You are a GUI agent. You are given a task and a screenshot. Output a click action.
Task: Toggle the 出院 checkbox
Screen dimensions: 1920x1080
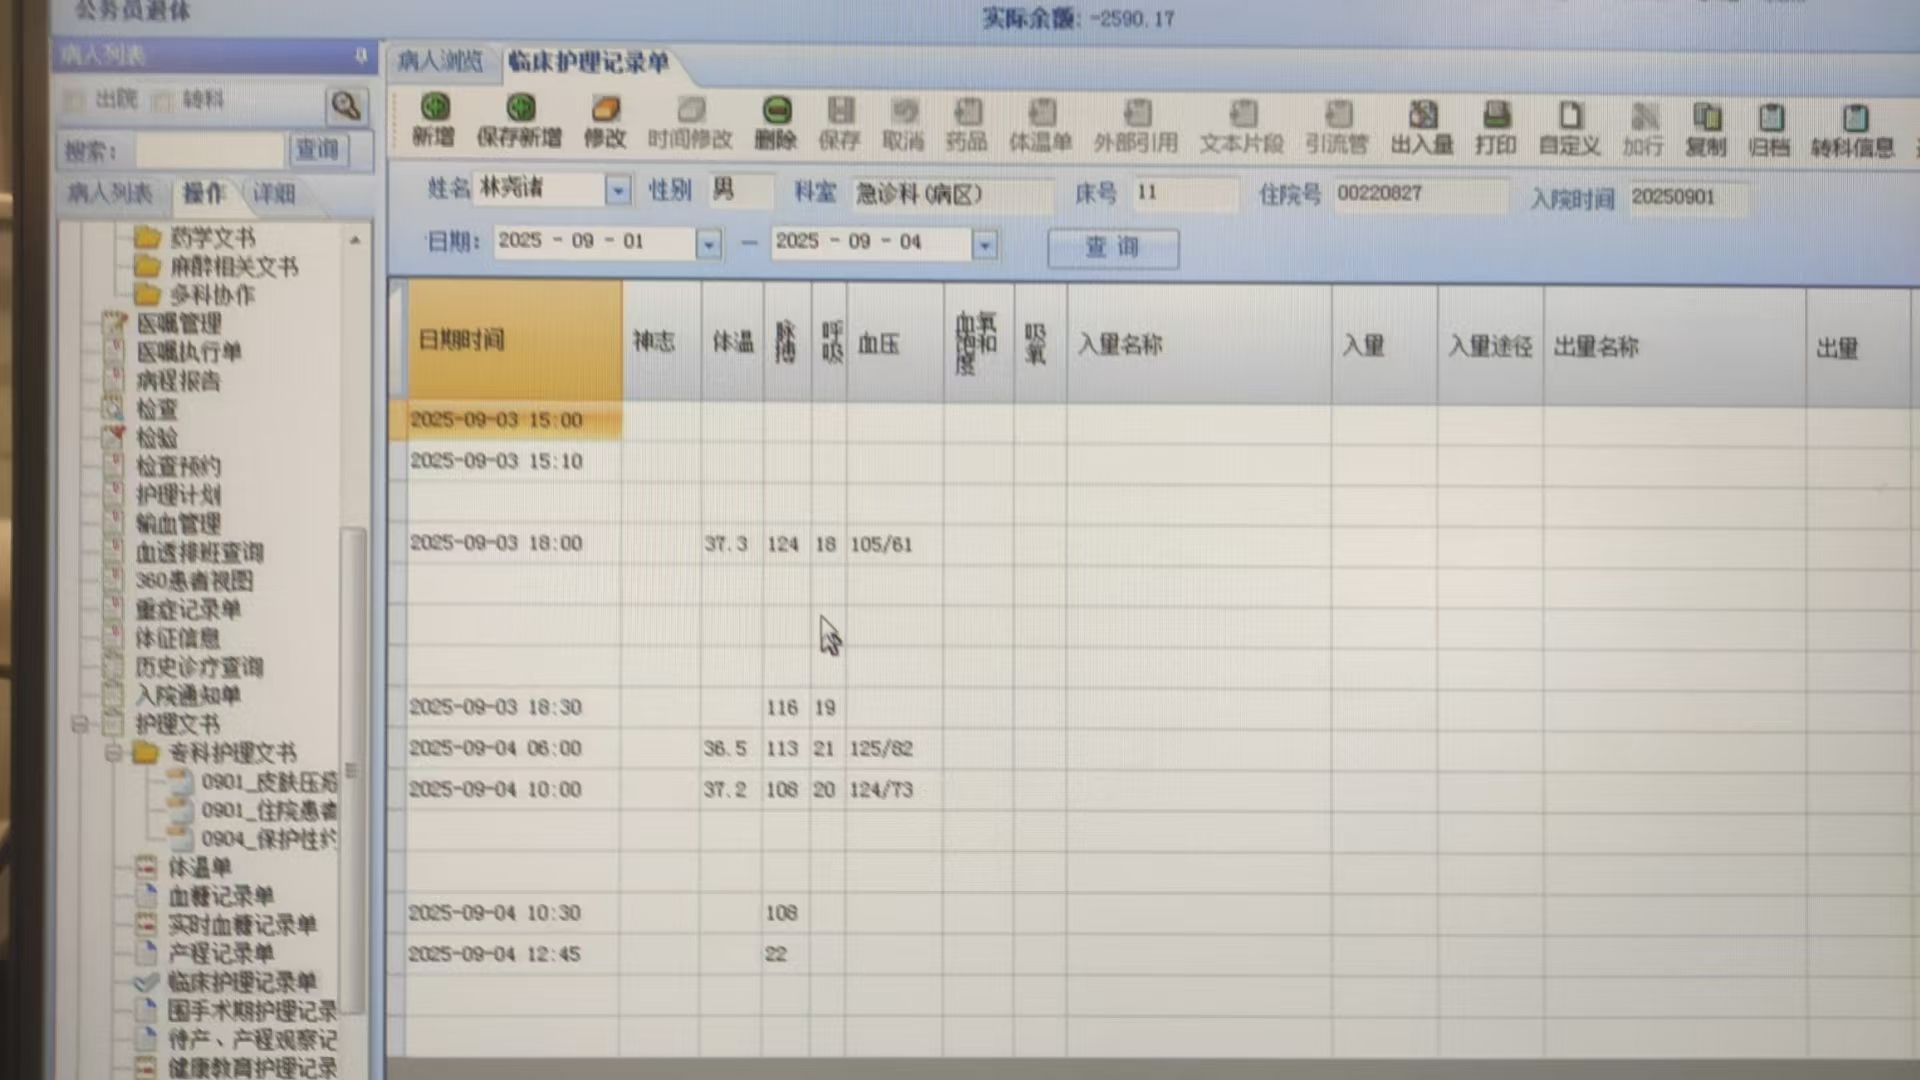(x=75, y=100)
